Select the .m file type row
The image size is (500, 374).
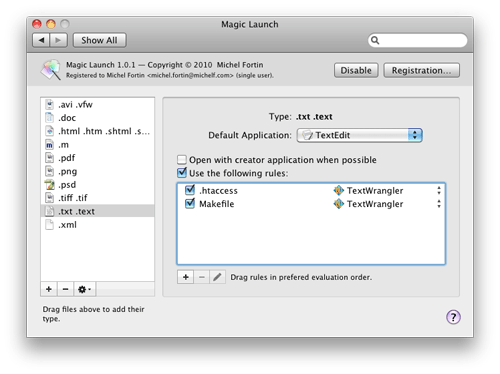(x=97, y=145)
